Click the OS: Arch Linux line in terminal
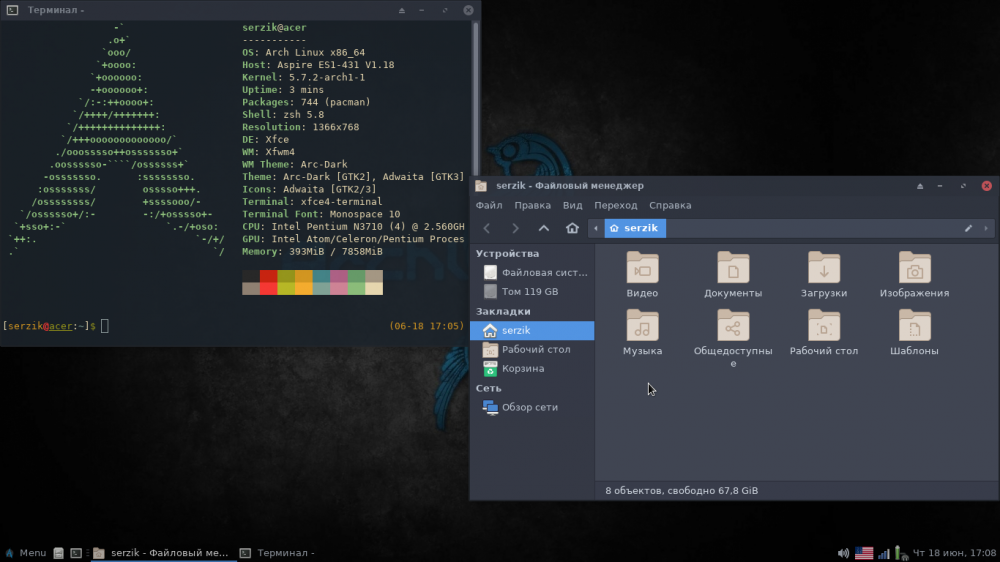The image size is (1000, 562). coord(304,52)
